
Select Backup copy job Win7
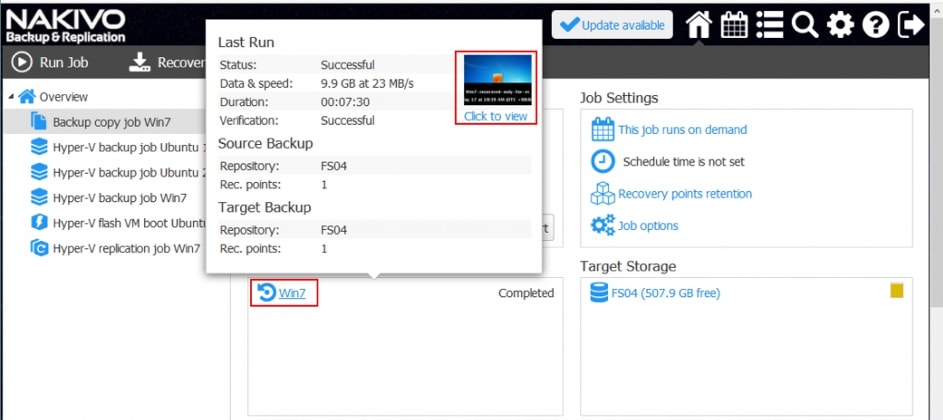pos(111,122)
